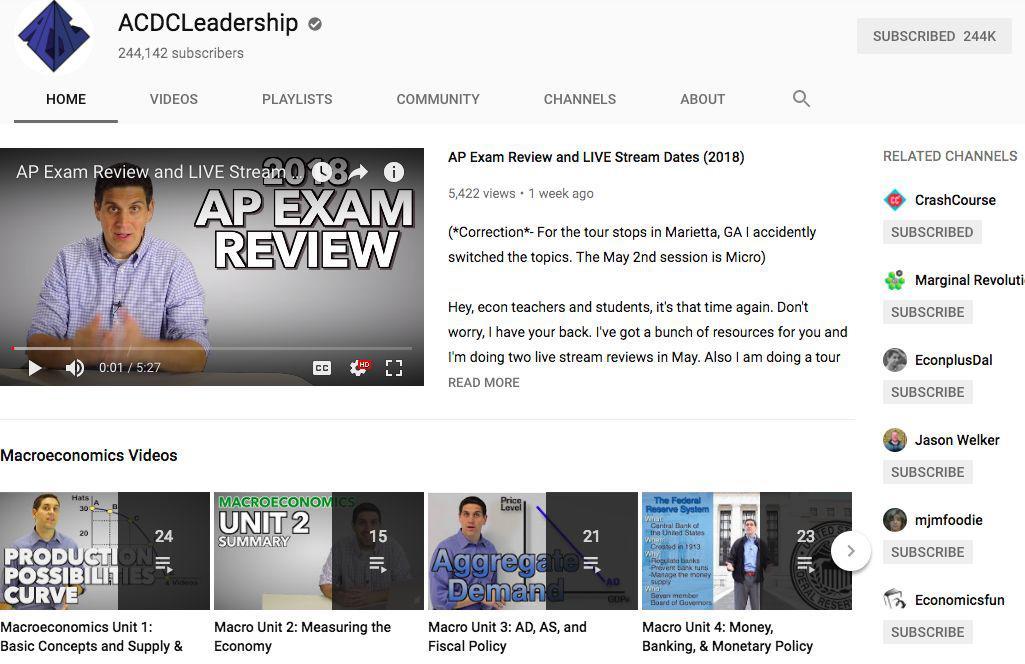Click the playlist queue icon on Aggregate Demand thumbnail

coord(592,563)
